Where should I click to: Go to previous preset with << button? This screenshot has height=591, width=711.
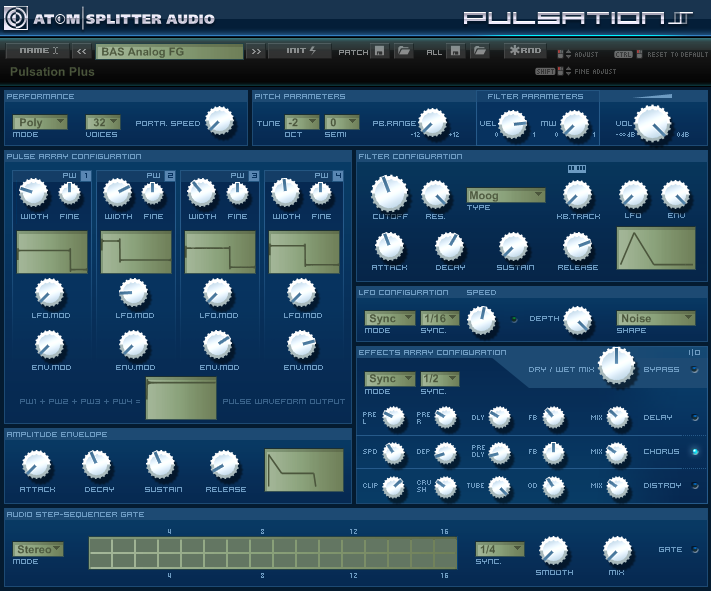pos(82,51)
